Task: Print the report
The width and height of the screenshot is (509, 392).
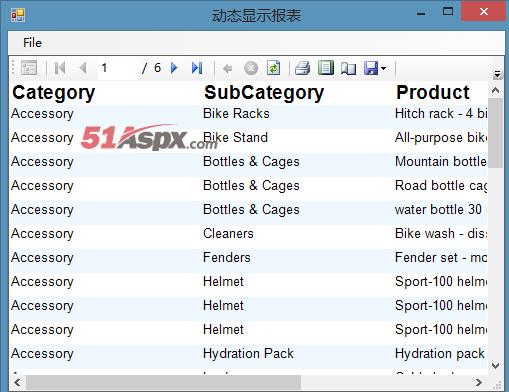Action: tap(303, 68)
